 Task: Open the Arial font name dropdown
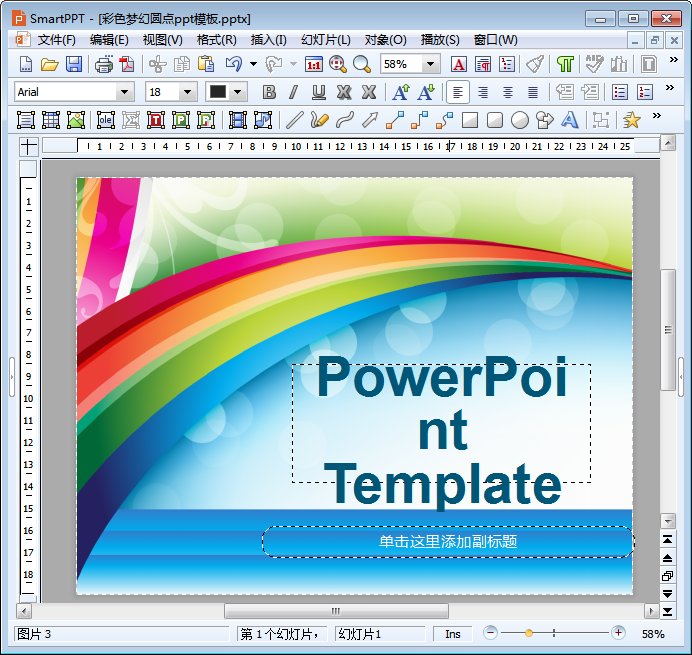(x=125, y=92)
